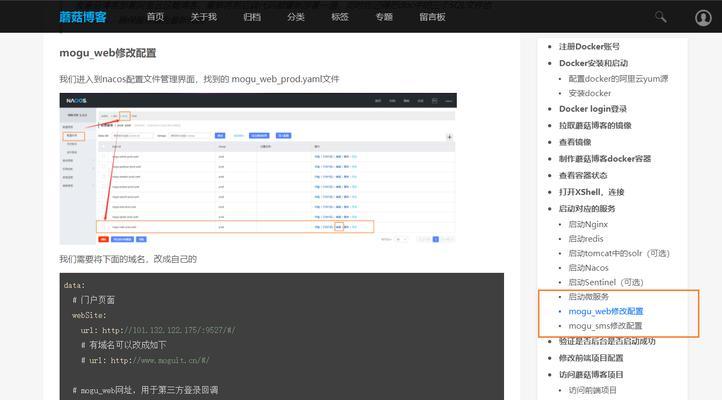The height and width of the screenshot is (400, 722).
Task: Jump to 查看镜像 section
Action: coord(575,142)
